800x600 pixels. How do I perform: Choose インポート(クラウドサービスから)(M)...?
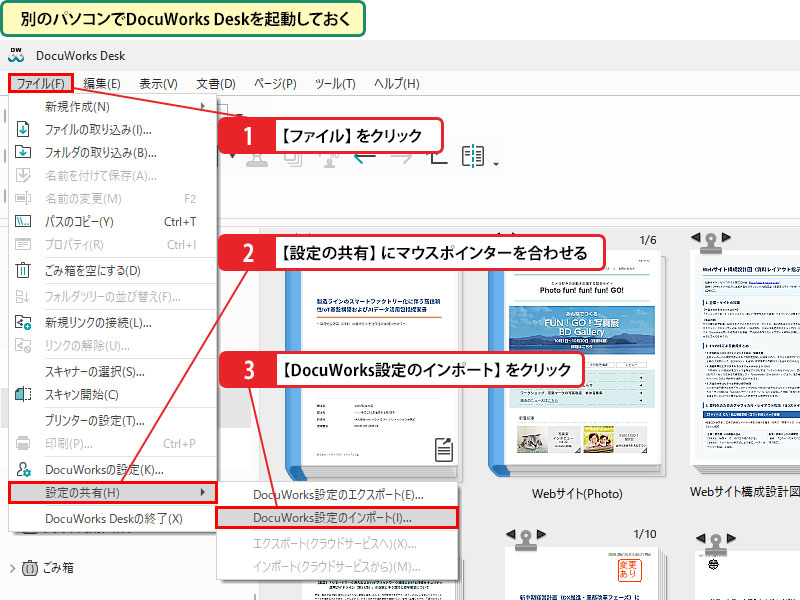[x=337, y=567]
